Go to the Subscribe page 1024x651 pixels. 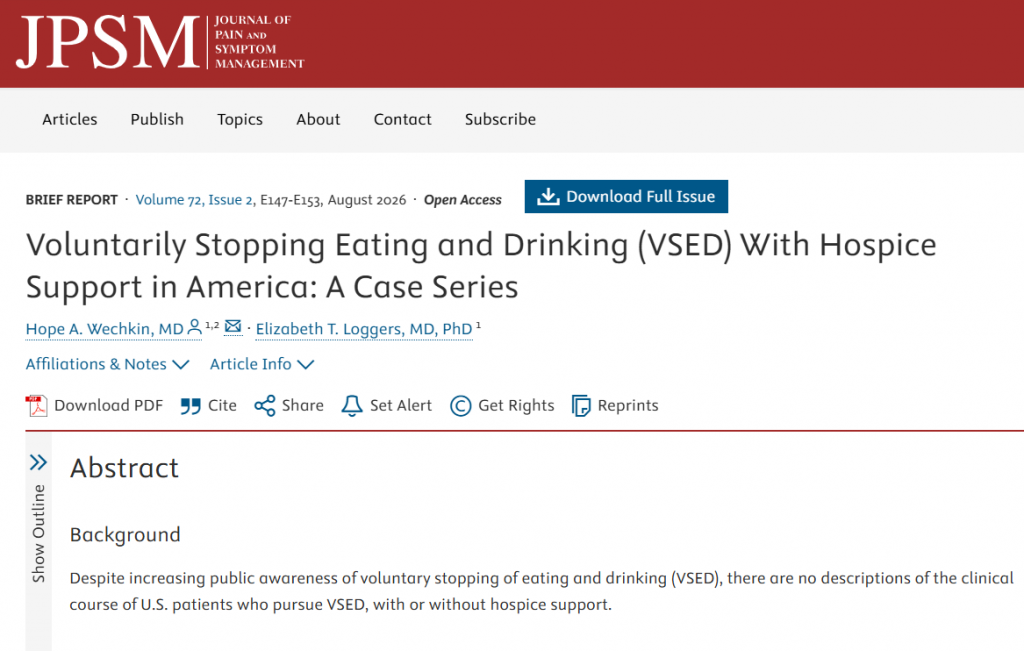tap(500, 119)
